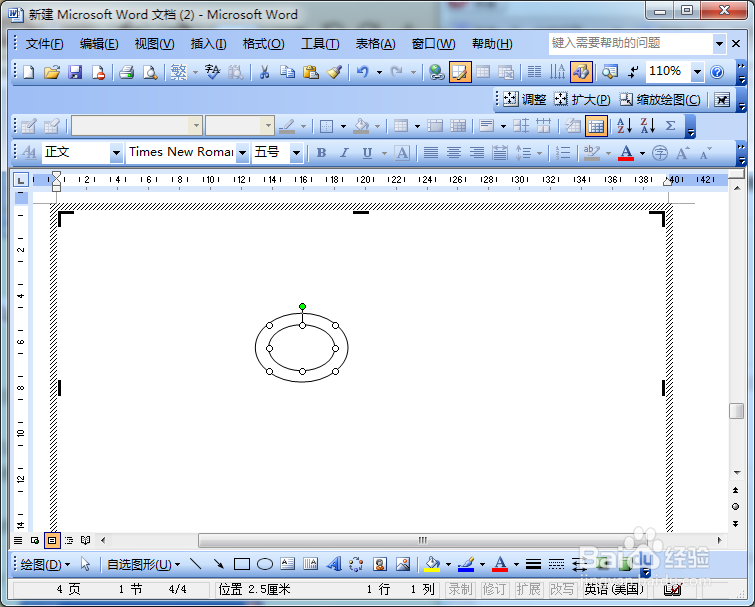Toggle table gridlines button
Screen dimensions: 755x607
click(596, 126)
